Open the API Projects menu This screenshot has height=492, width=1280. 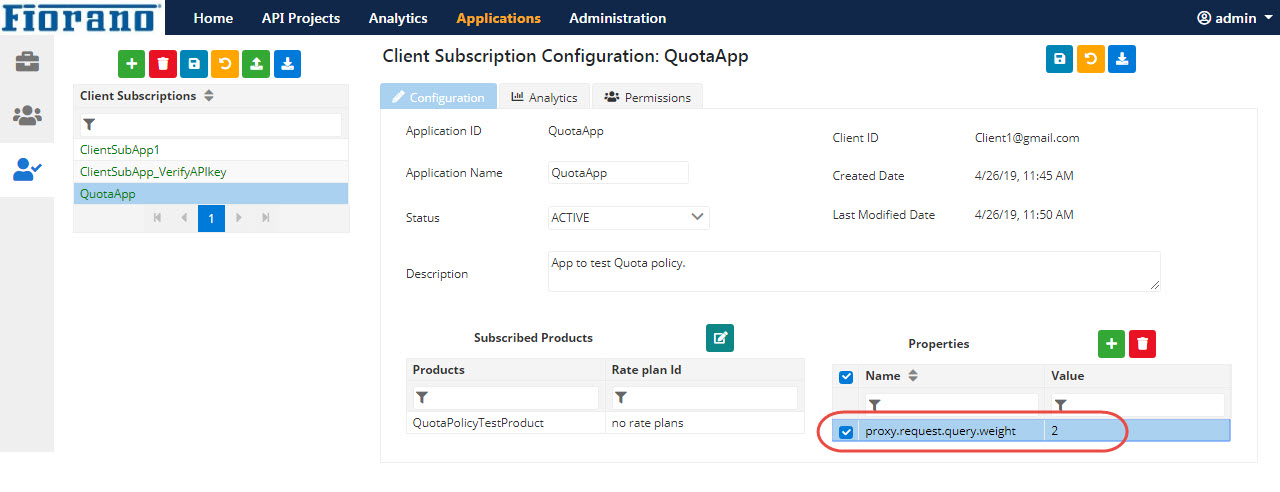click(x=301, y=18)
